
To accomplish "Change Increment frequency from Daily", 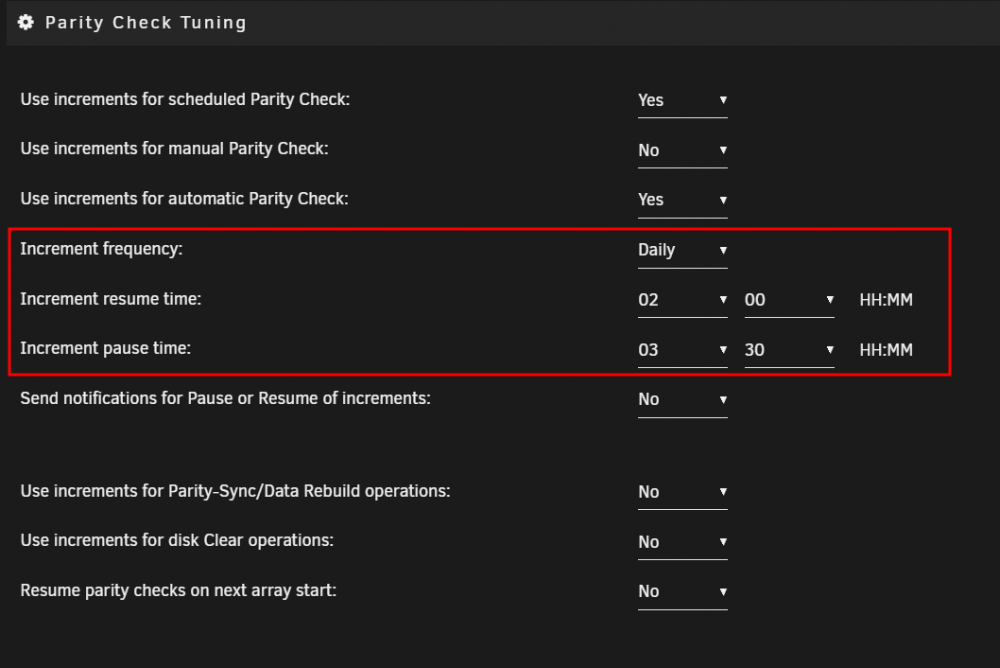I will [x=682, y=250].
